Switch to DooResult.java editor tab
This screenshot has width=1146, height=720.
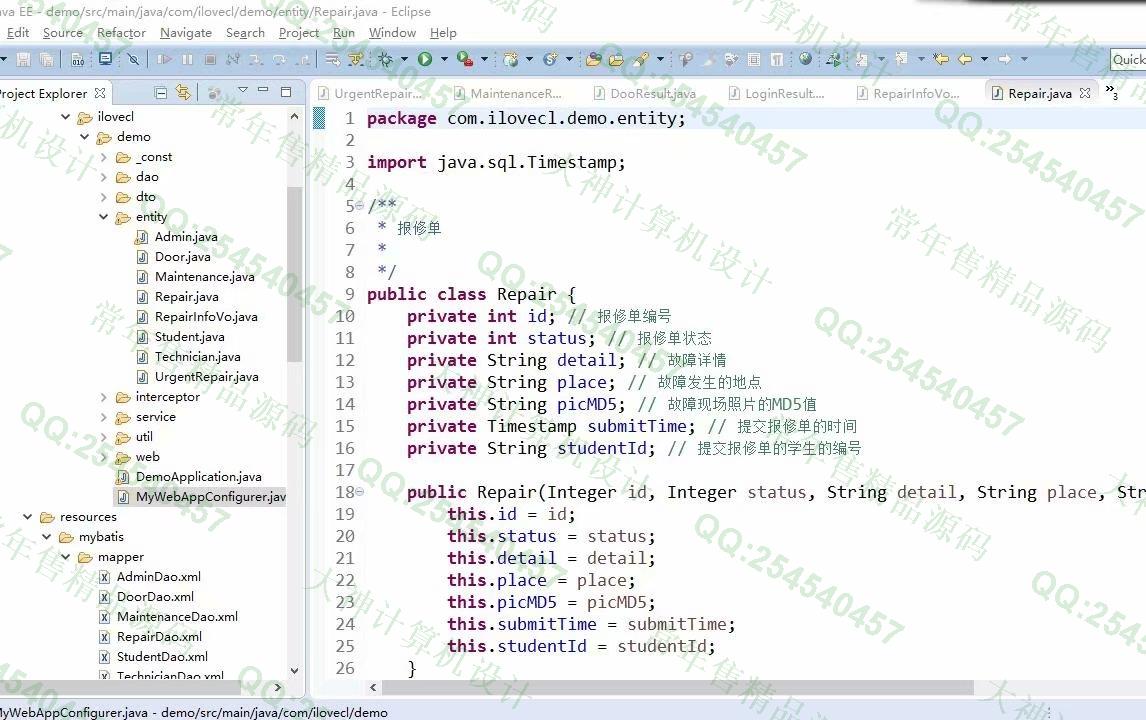point(645,94)
